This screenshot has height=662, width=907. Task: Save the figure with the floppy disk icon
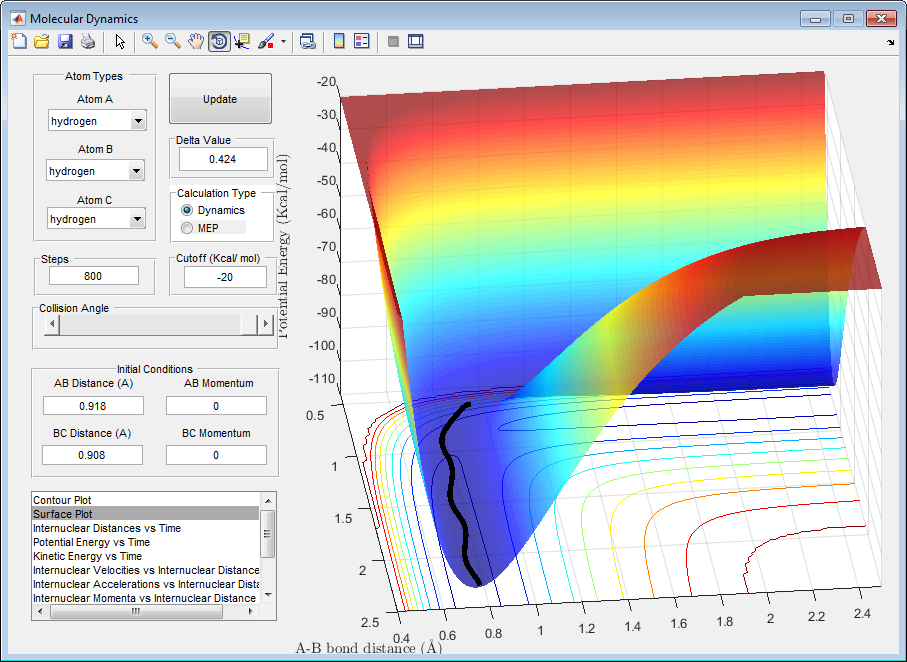(x=65, y=41)
